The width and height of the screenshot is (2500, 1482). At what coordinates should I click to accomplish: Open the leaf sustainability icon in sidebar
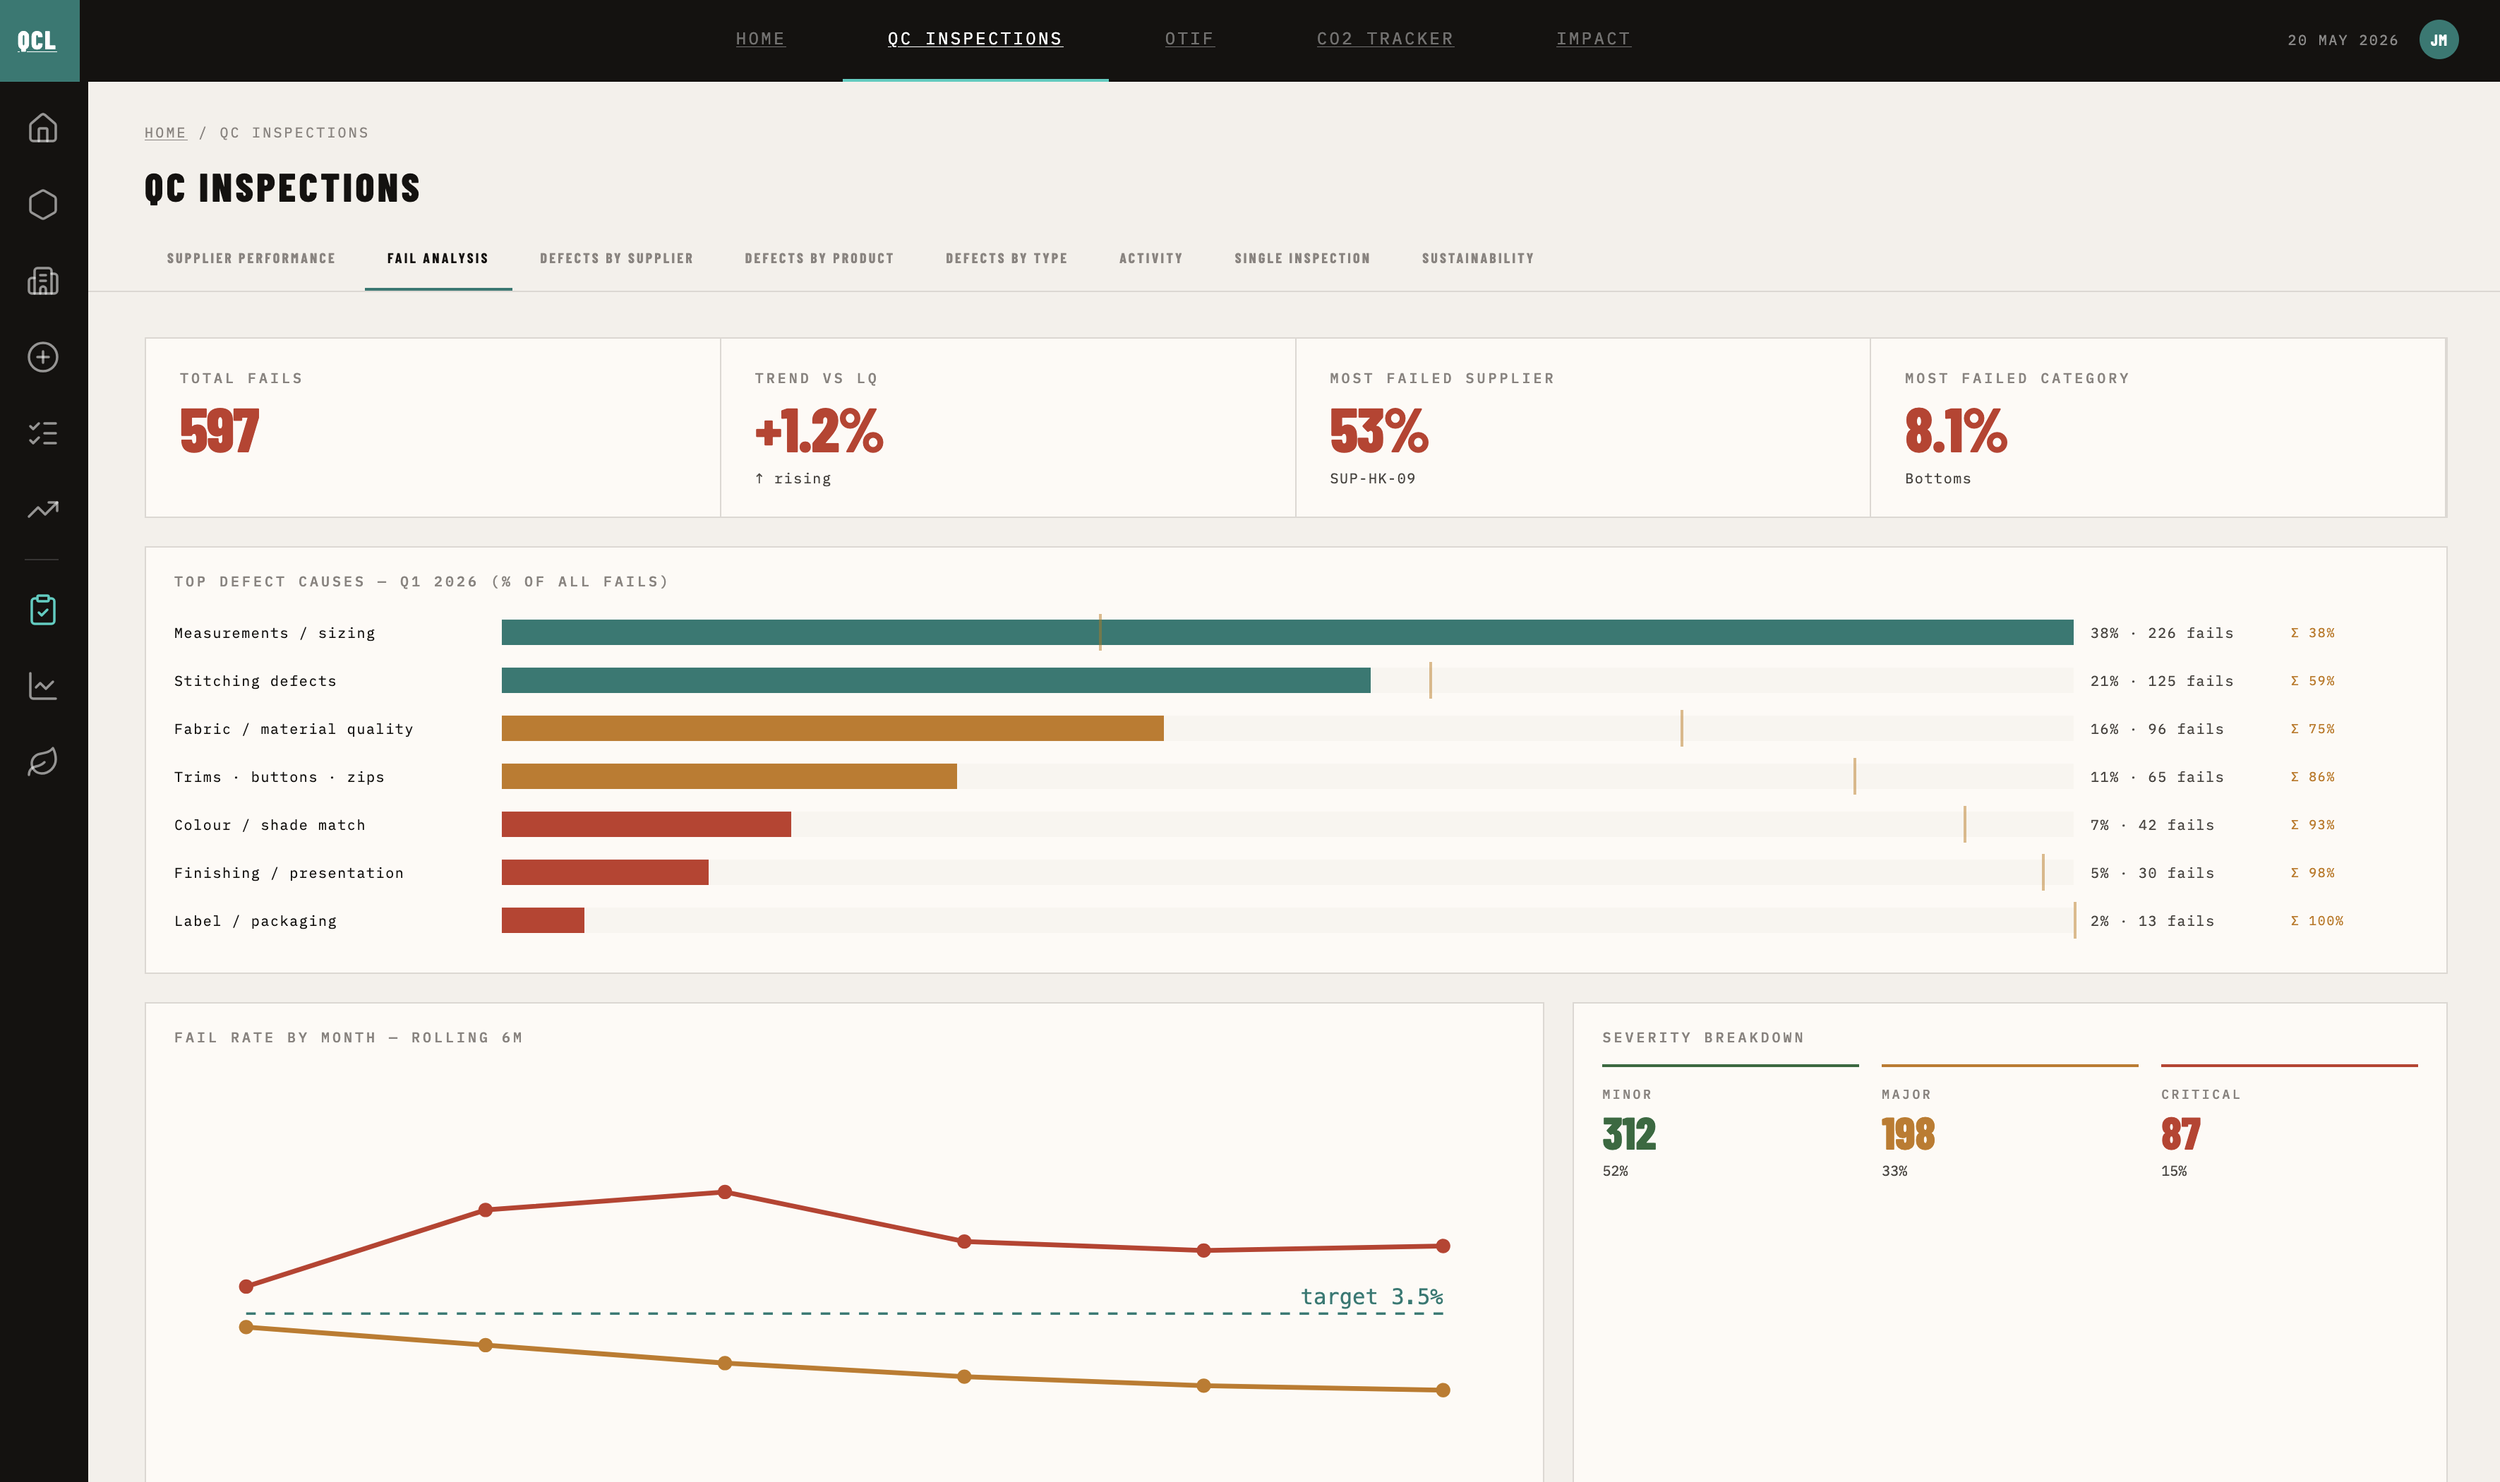tap(43, 762)
